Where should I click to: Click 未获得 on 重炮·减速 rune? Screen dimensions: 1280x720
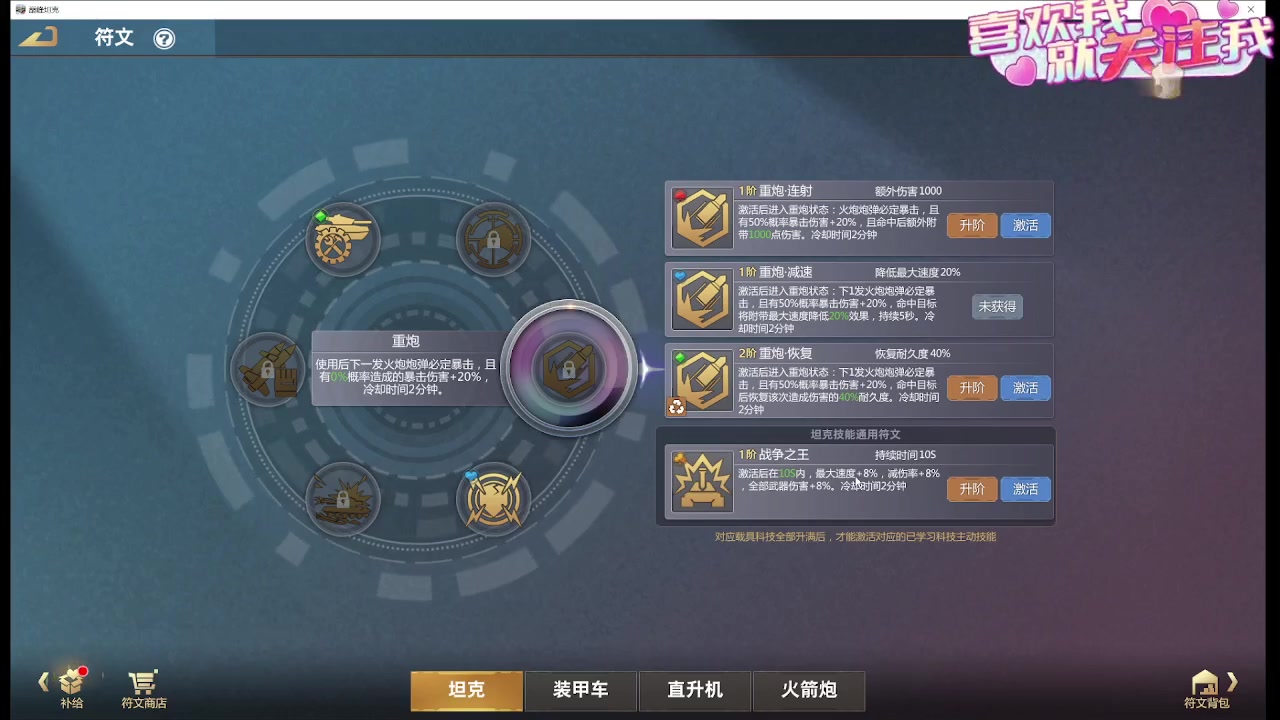(997, 307)
